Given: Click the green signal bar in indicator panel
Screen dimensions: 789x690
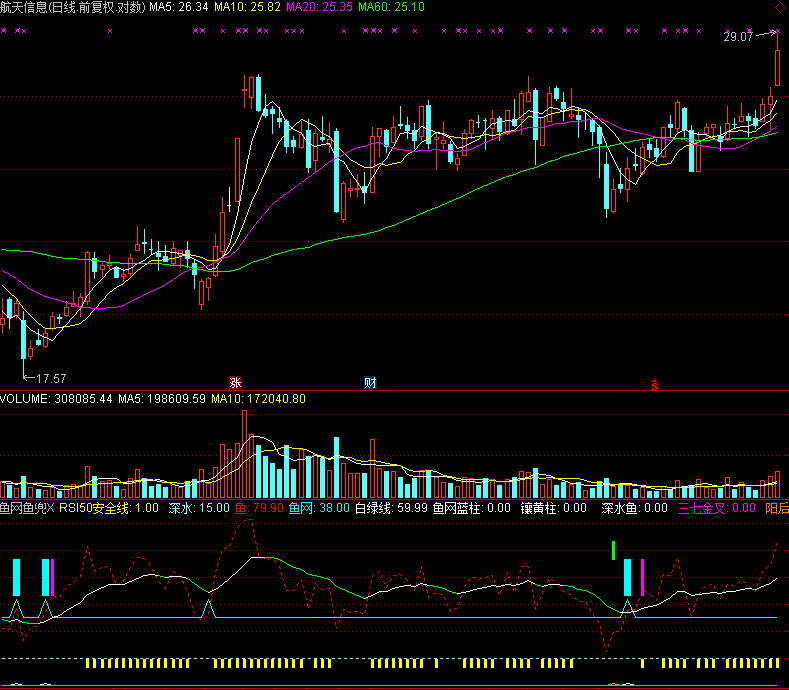Looking at the screenshot, I should click(x=613, y=549).
